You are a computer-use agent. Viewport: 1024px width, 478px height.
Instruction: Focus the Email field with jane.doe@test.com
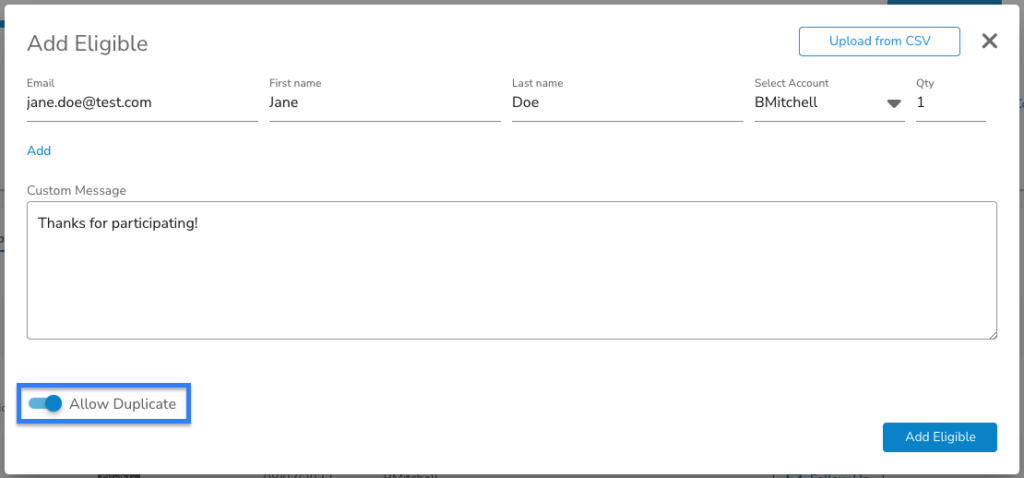click(142, 103)
